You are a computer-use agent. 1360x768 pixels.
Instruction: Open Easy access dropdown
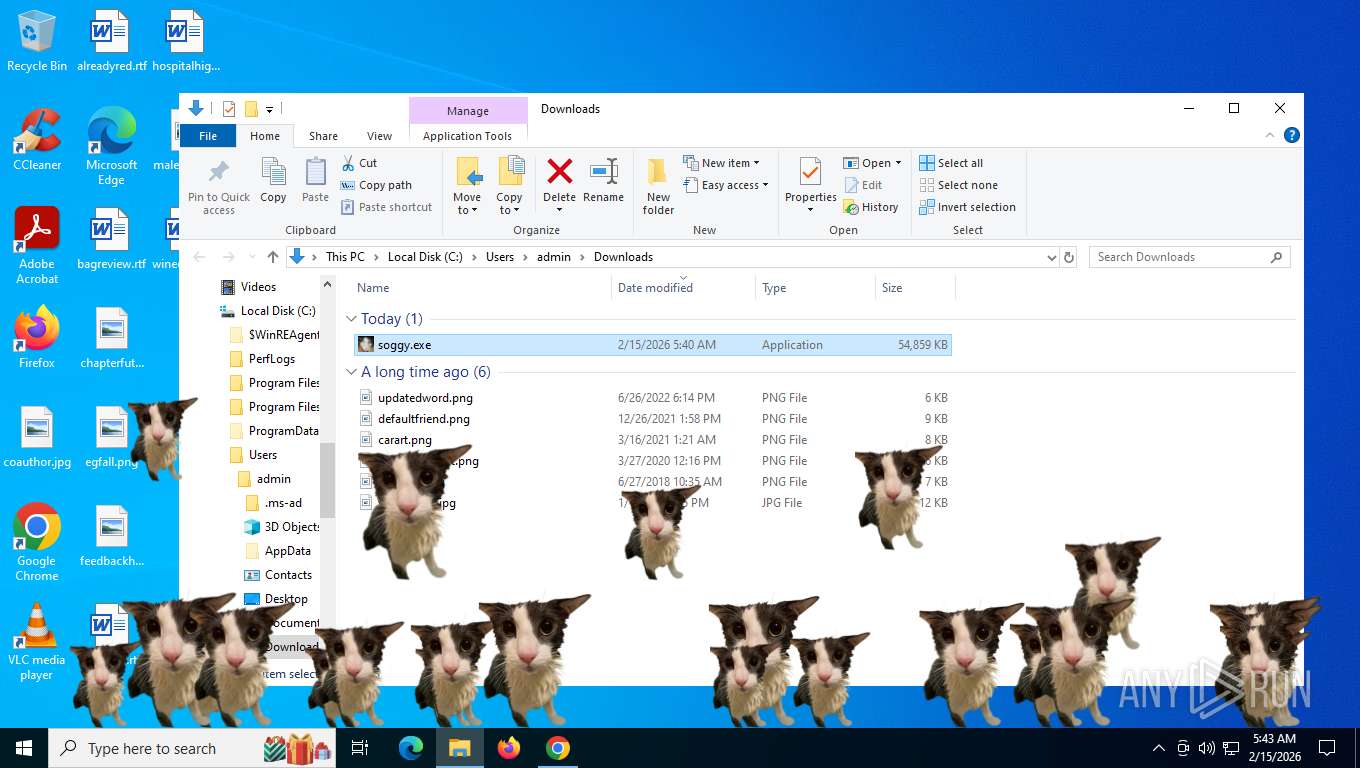[x=726, y=185]
